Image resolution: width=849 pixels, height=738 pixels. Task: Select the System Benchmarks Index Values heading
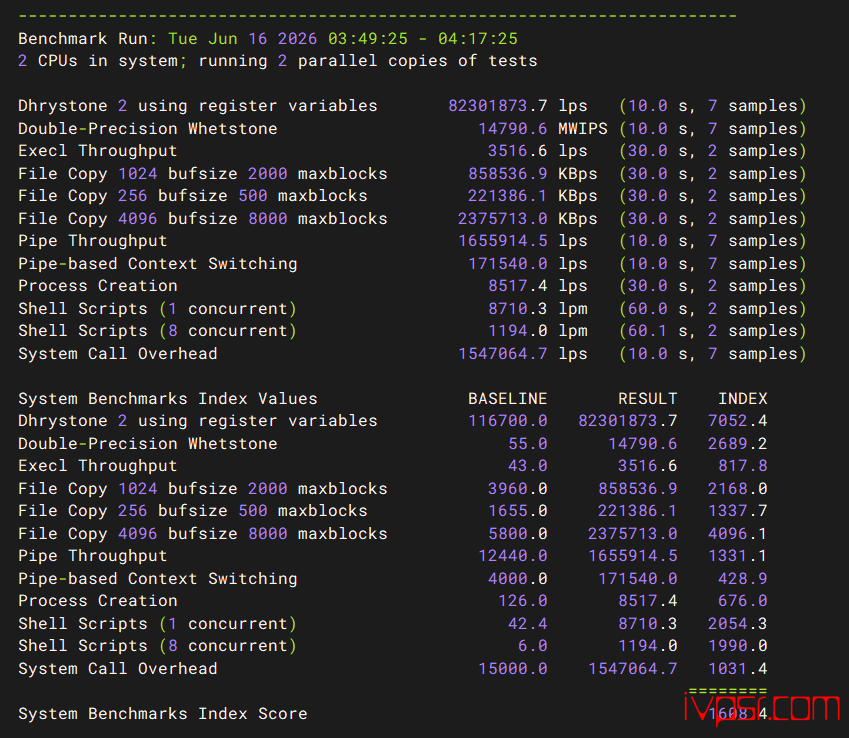168,399
